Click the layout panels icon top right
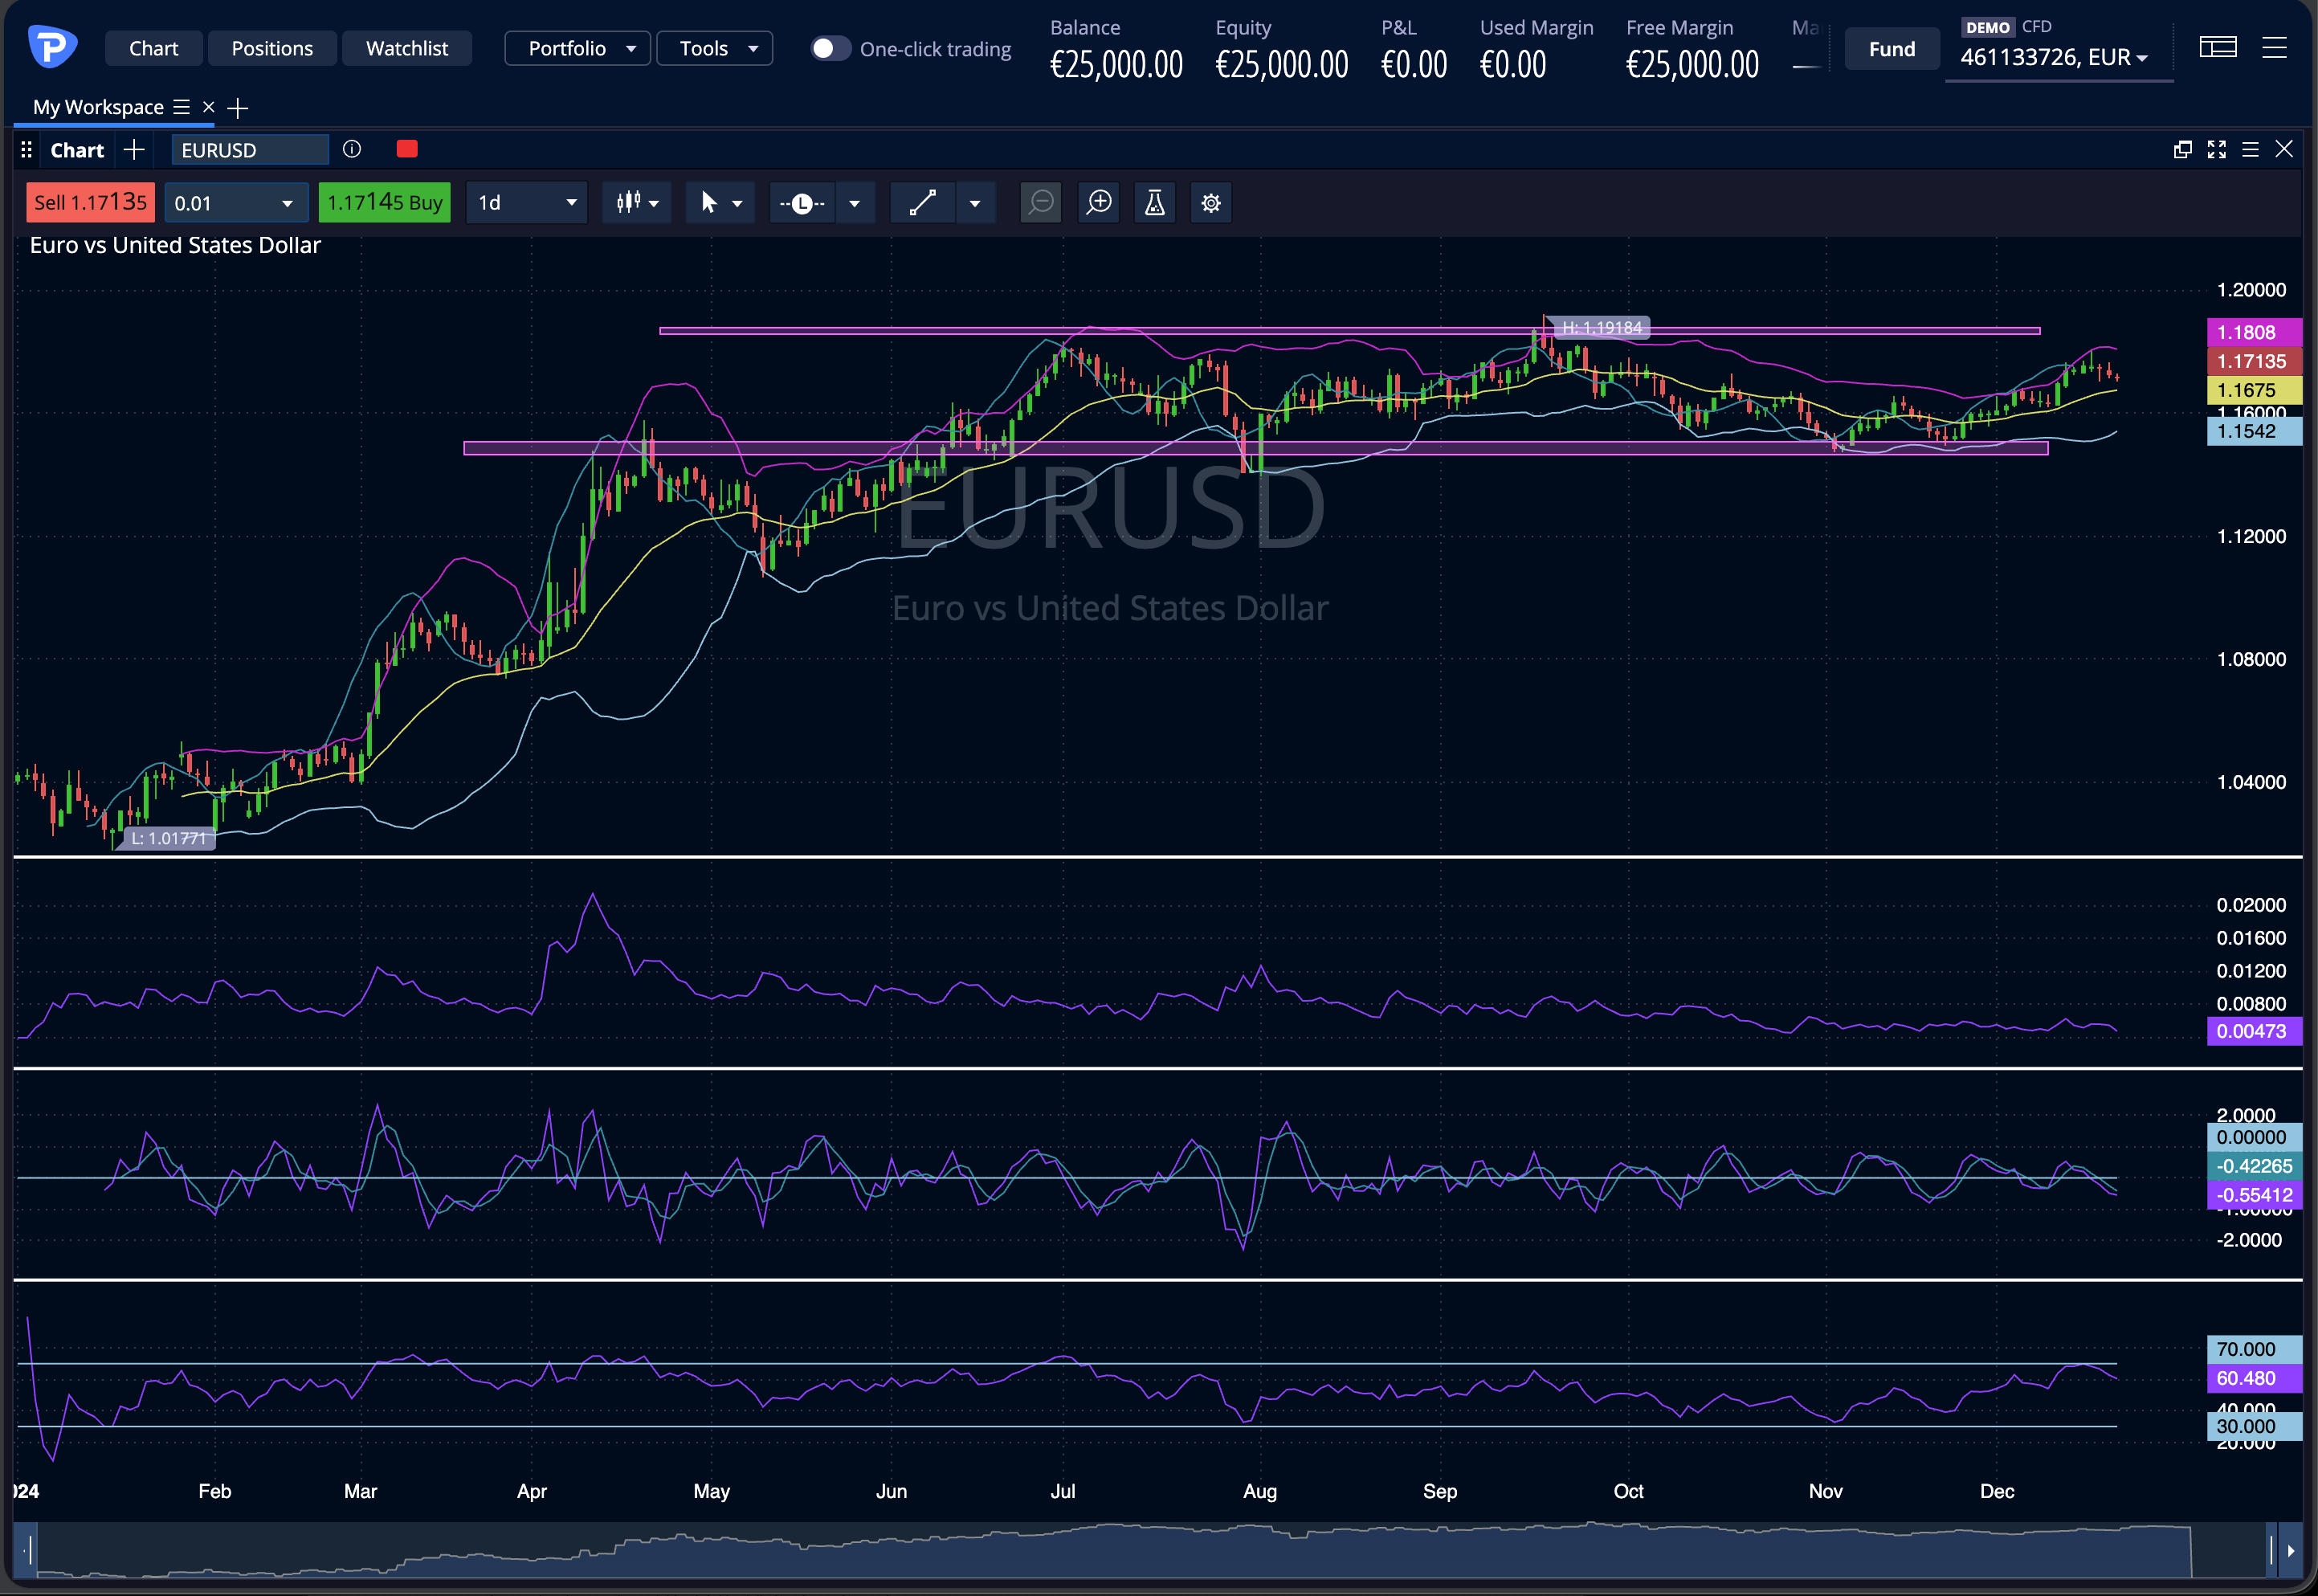2318x1596 pixels. (x=2217, y=47)
